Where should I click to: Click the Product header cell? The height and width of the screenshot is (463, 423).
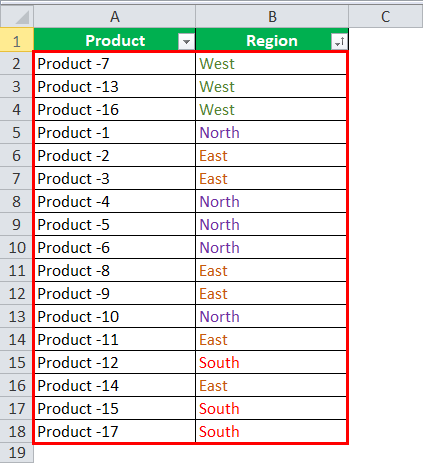tap(114, 40)
